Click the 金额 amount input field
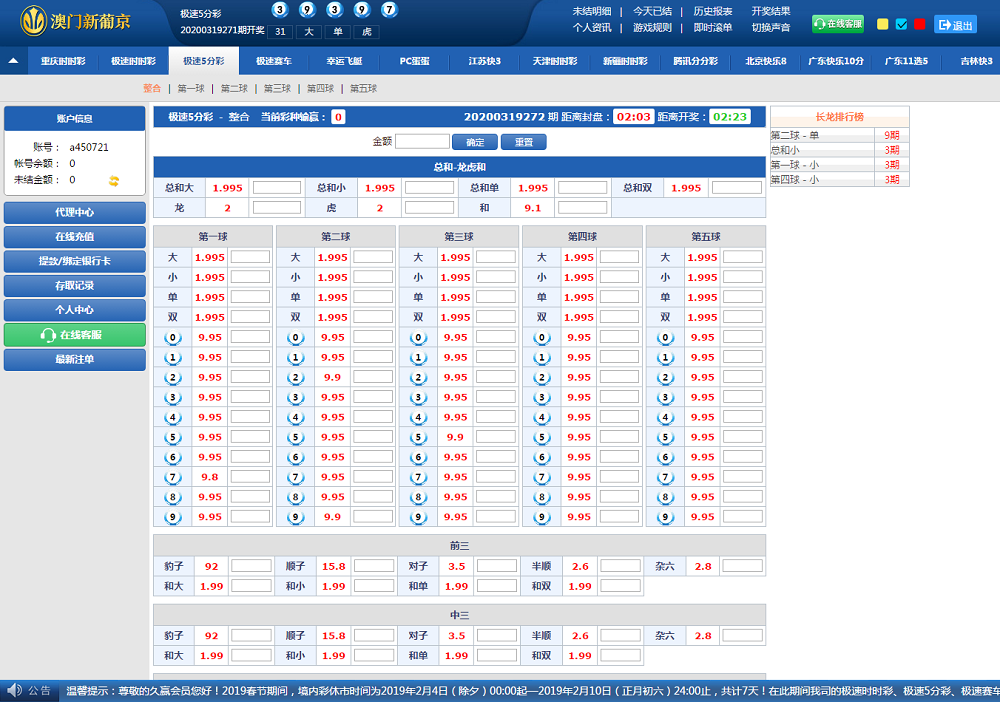The height and width of the screenshot is (702, 1000). pyautogui.click(x=422, y=142)
